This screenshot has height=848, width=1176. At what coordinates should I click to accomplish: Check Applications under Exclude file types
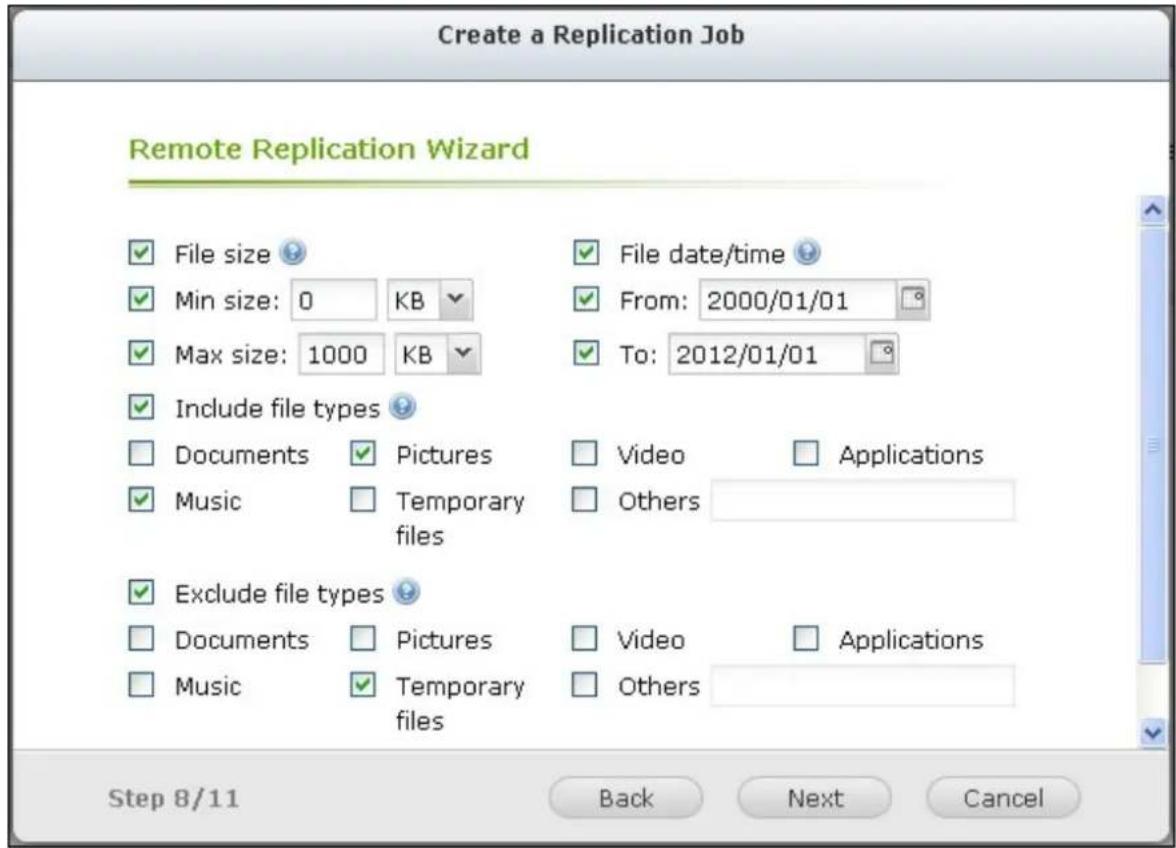click(x=806, y=639)
